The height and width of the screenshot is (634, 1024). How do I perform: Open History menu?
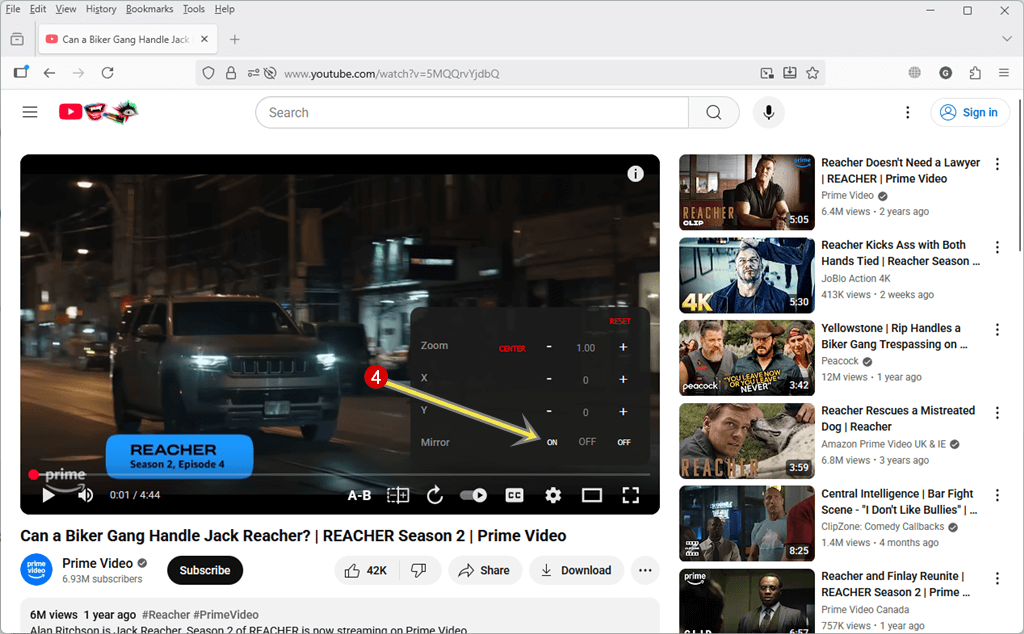(101, 9)
